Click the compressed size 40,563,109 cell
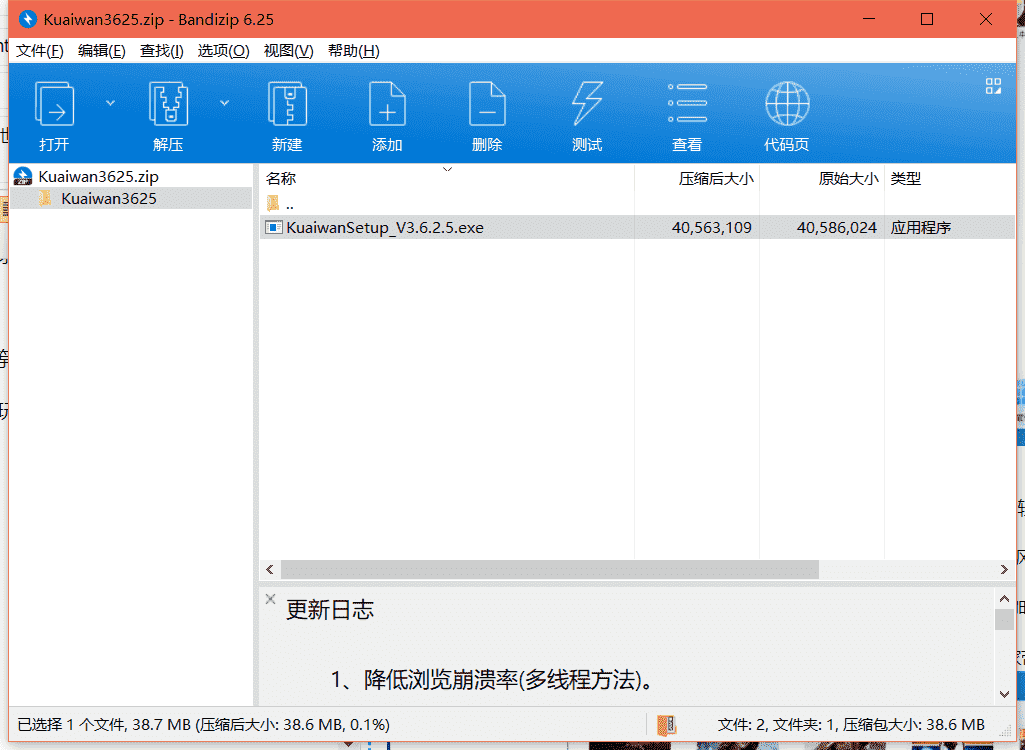Screen dimensions: 1025x750 [711, 228]
